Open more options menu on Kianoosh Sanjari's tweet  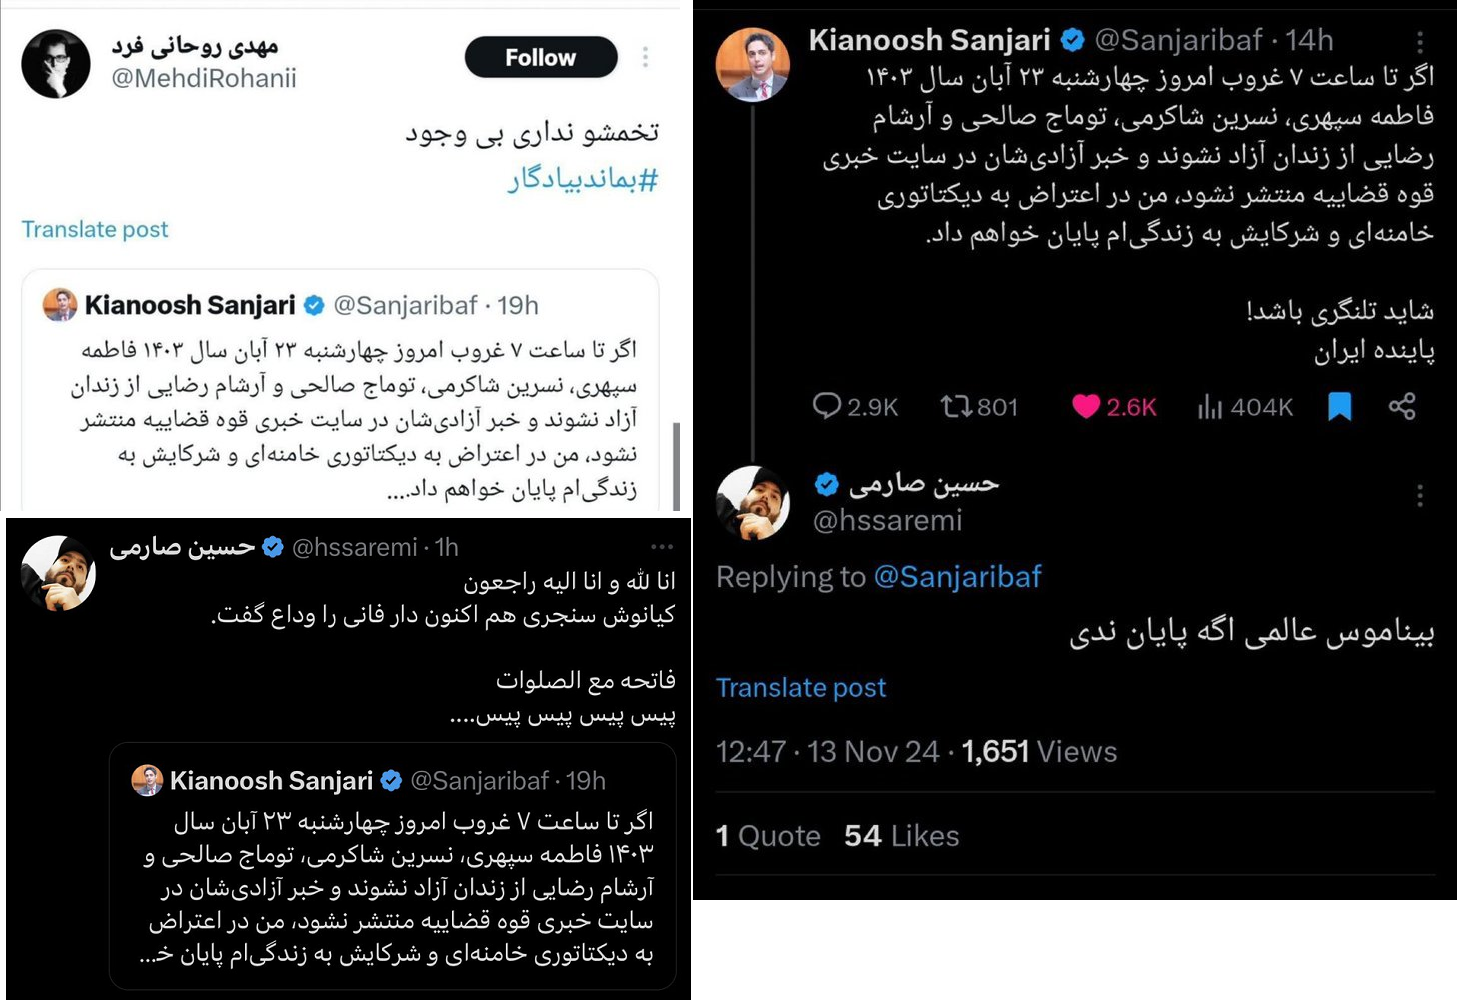coord(1420,41)
